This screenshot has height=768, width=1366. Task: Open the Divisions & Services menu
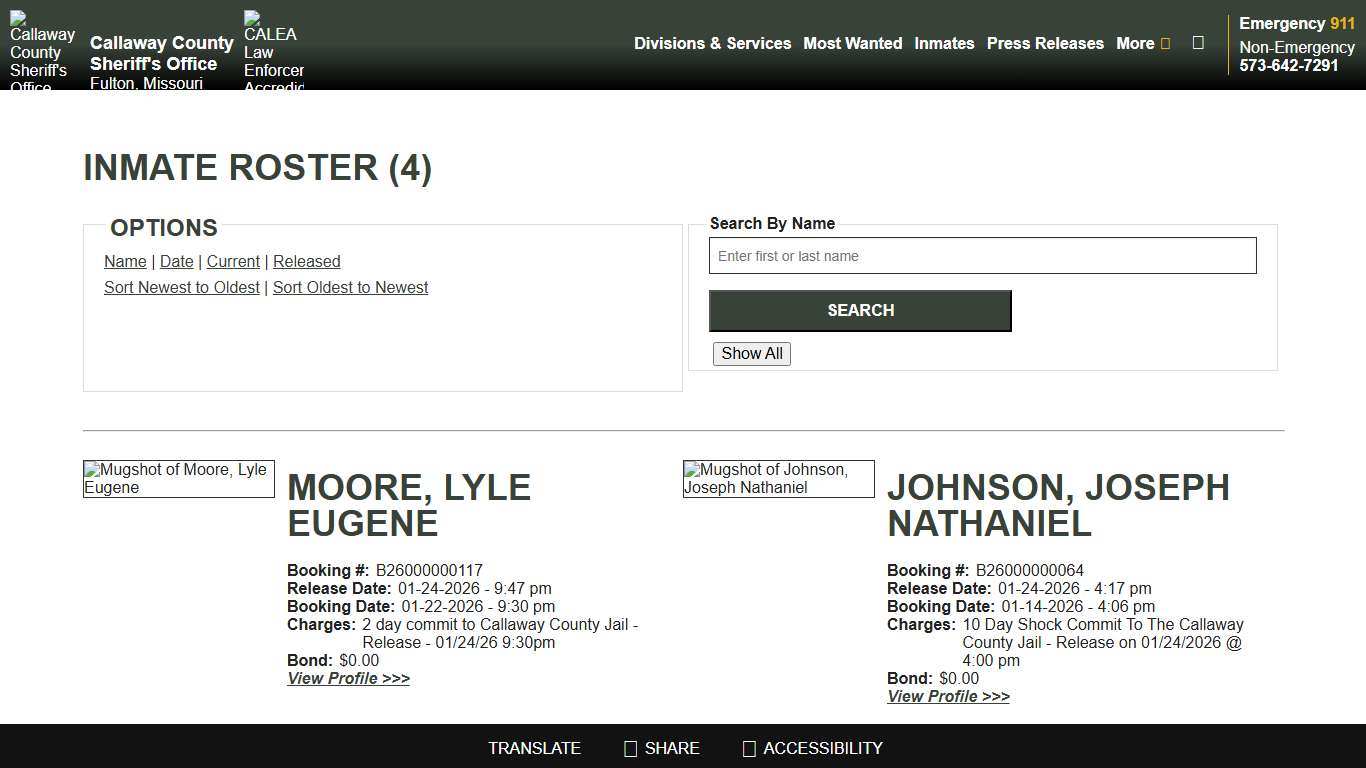pos(712,43)
